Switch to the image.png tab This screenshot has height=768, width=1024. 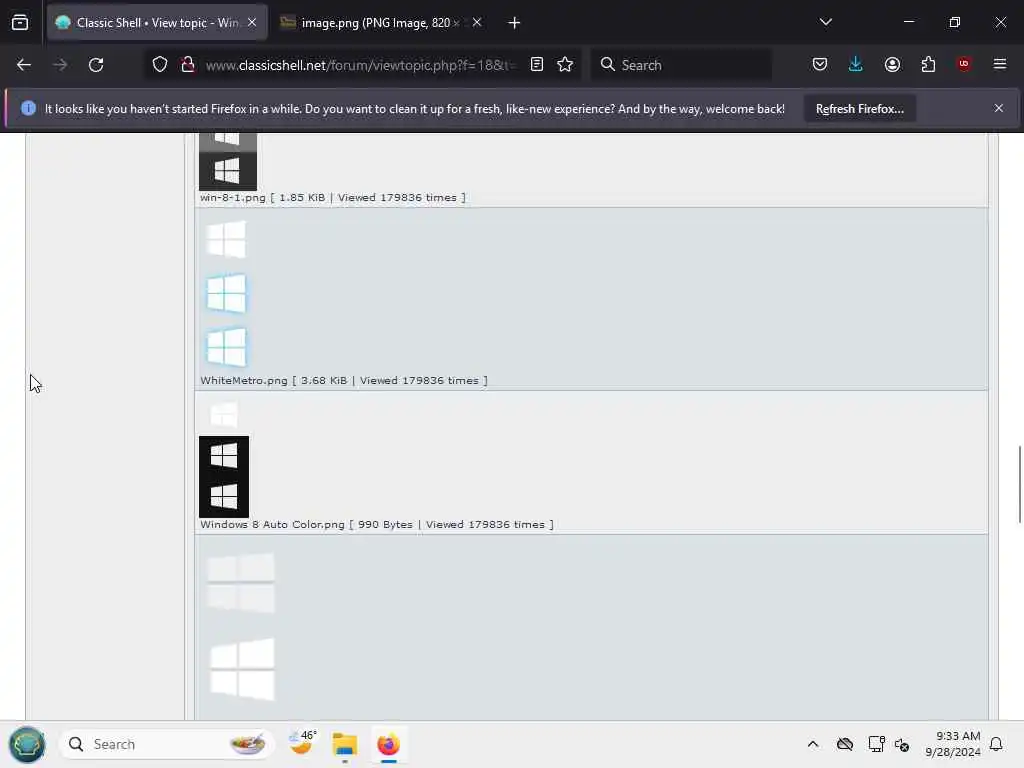(381, 23)
